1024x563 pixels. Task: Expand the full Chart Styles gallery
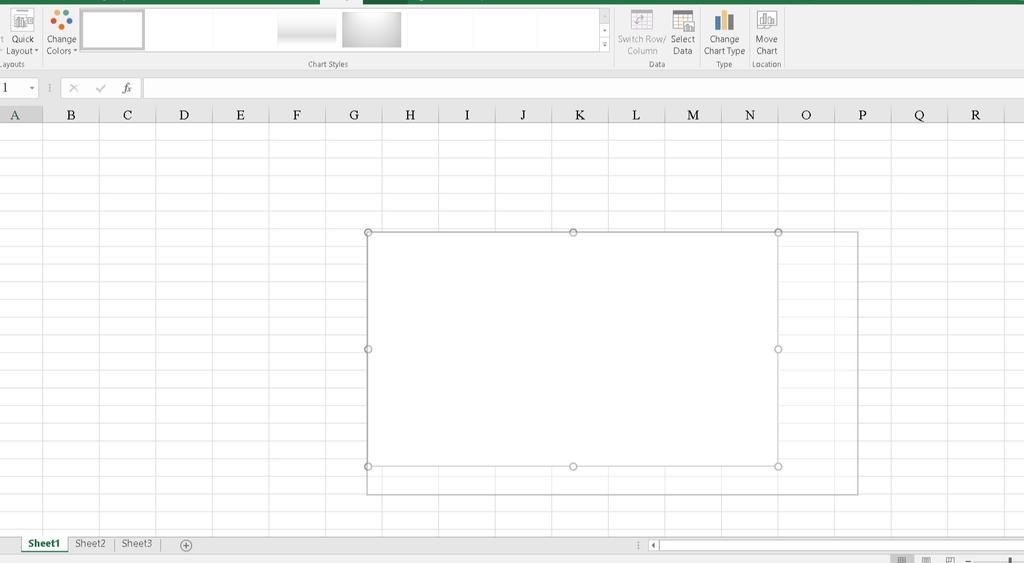[x=605, y=44]
